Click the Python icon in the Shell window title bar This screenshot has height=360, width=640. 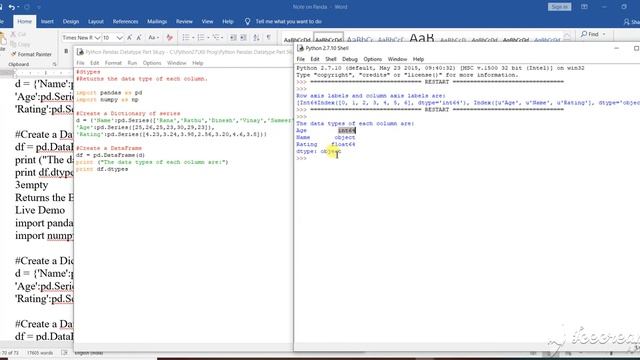pos(301,48)
